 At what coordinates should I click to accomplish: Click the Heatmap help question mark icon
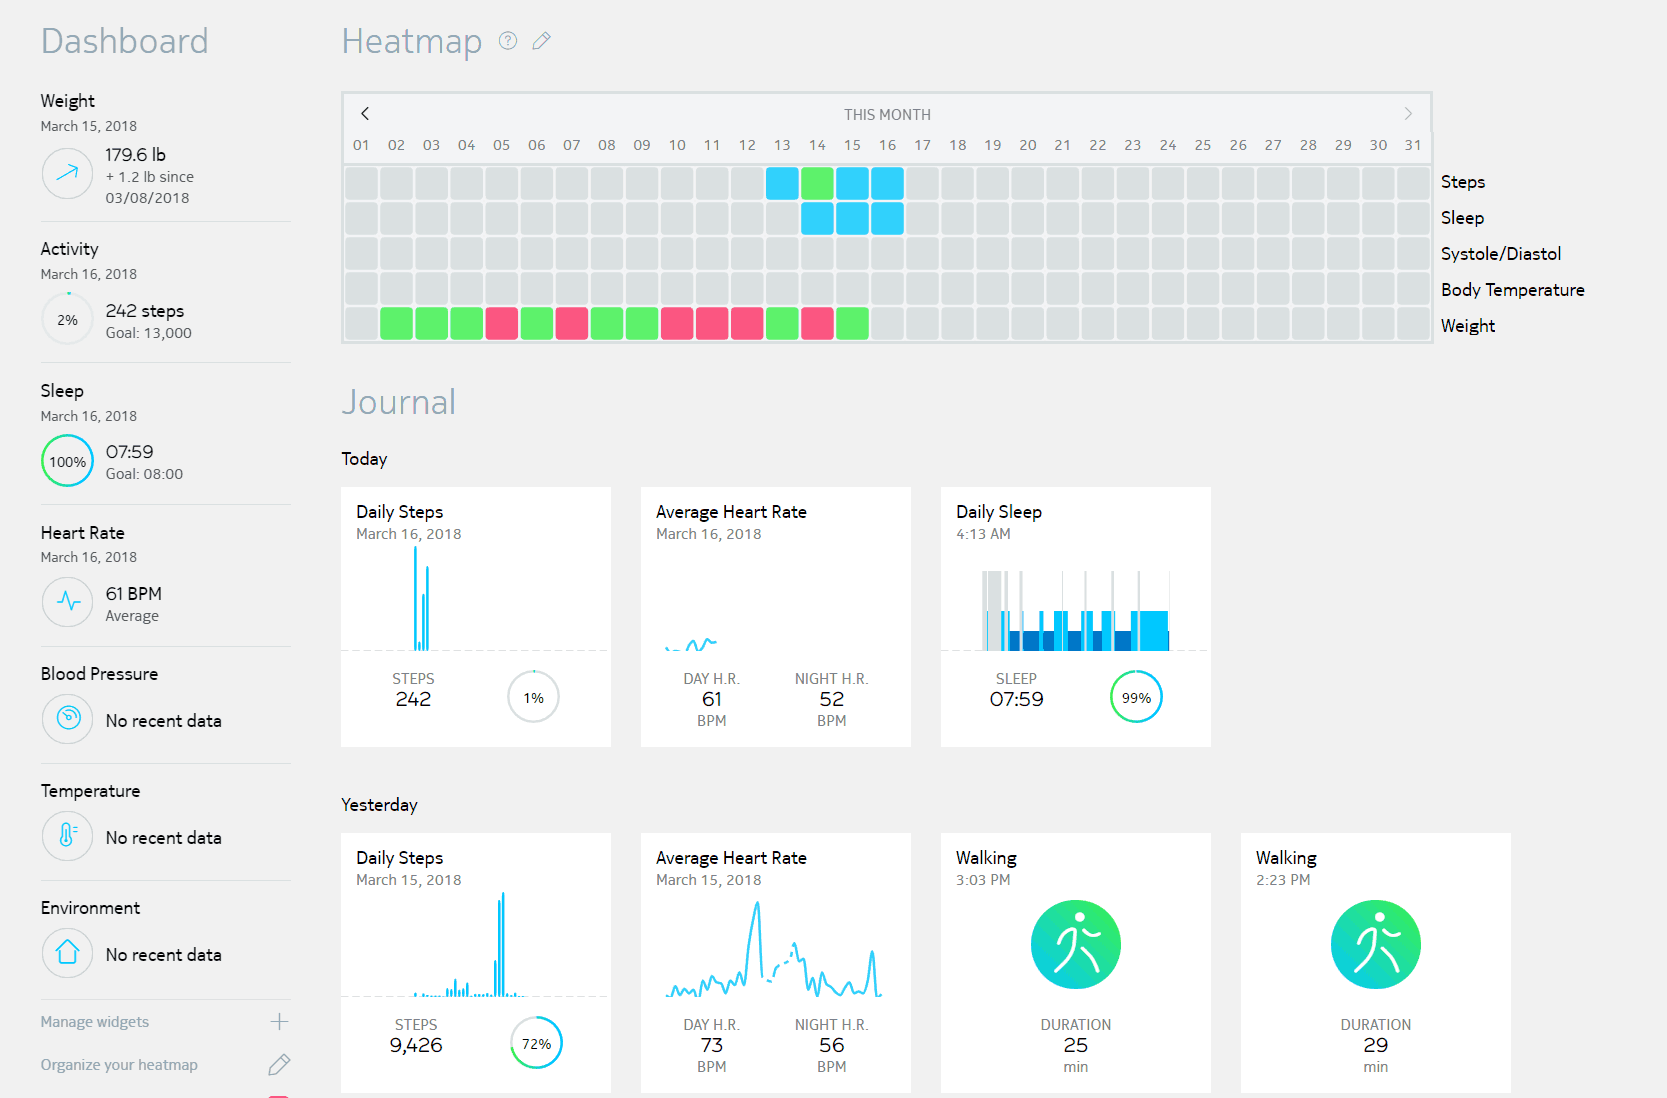[x=508, y=41]
